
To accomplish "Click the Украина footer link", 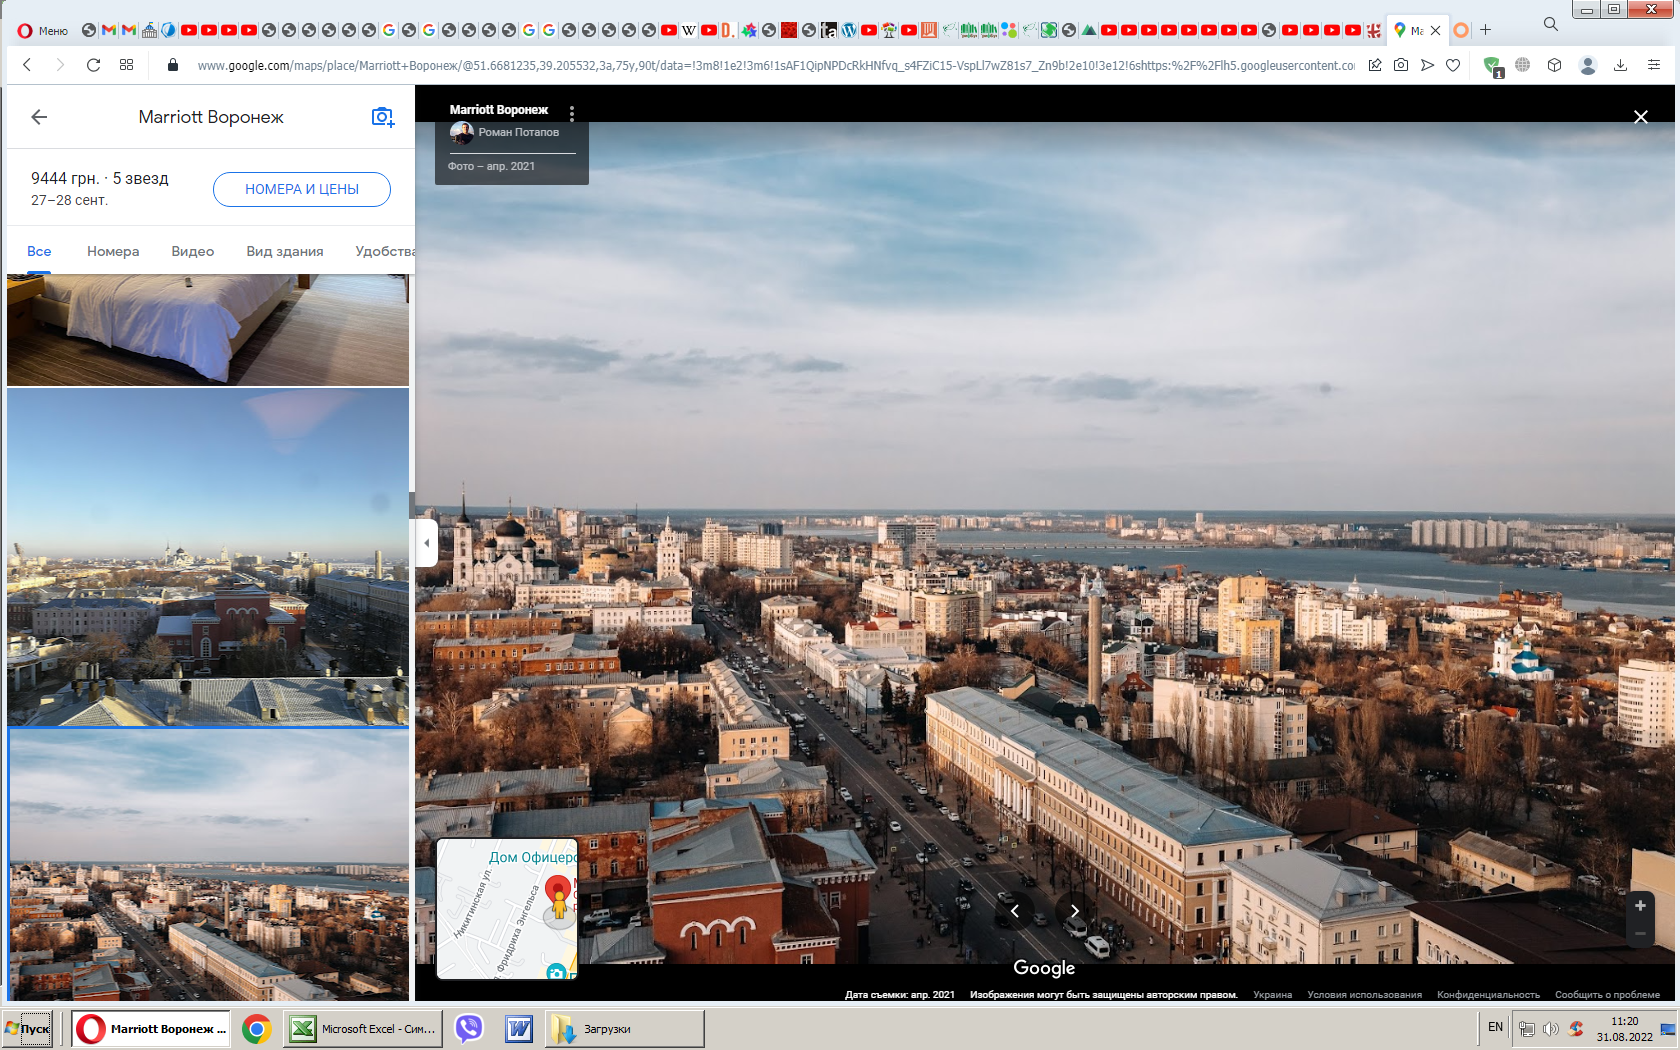I will click(x=1272, y=995).
